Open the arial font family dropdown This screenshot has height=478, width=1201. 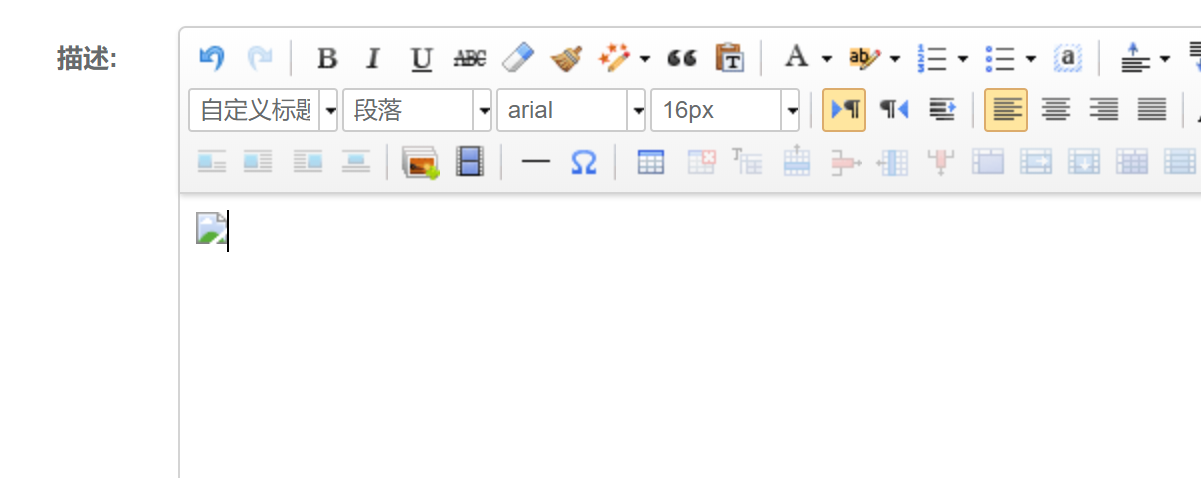(x=572, y=110)
